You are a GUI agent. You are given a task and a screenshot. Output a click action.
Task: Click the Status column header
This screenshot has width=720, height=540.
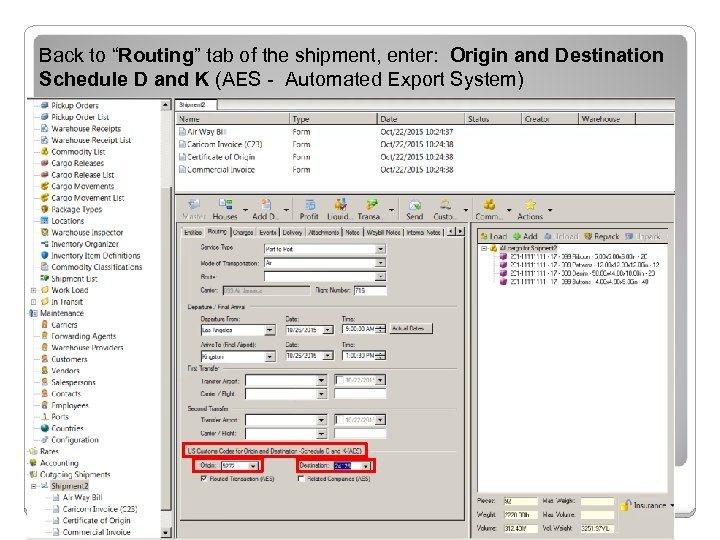pyautogui.click(x=493, y=119)
